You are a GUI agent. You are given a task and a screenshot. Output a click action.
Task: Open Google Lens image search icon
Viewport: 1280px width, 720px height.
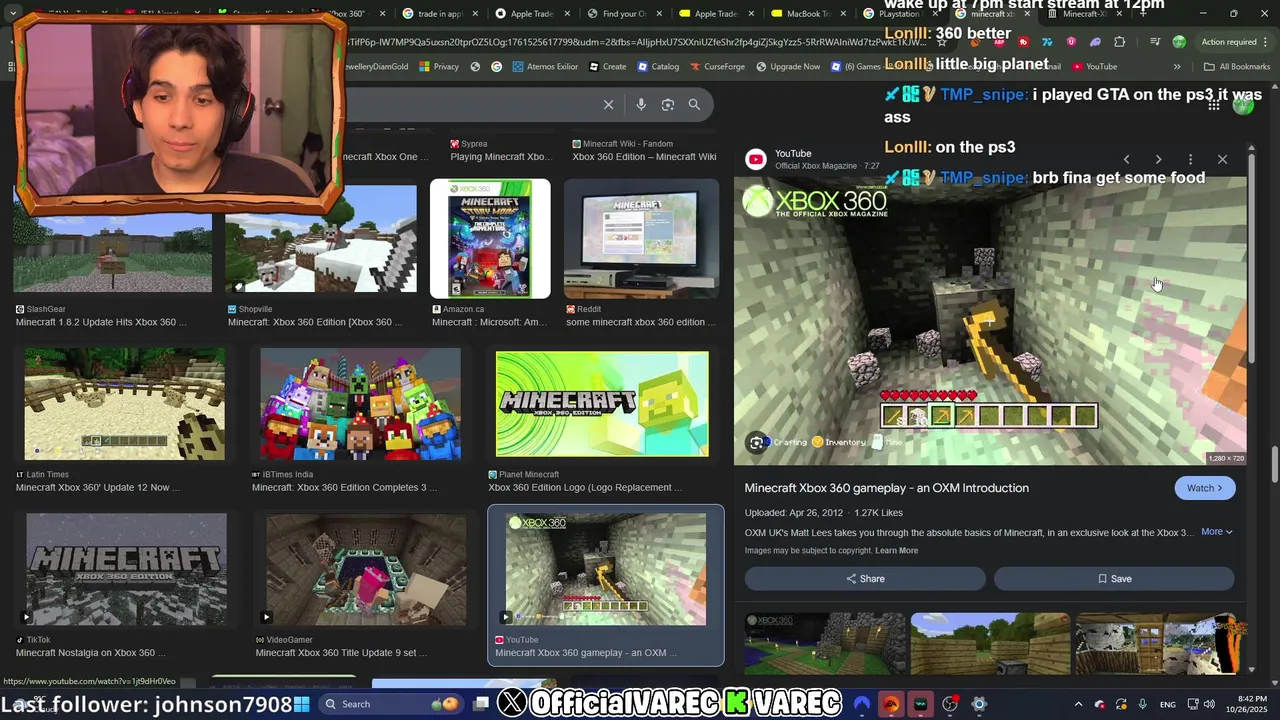pyautogui.click(x=668, y=104)
